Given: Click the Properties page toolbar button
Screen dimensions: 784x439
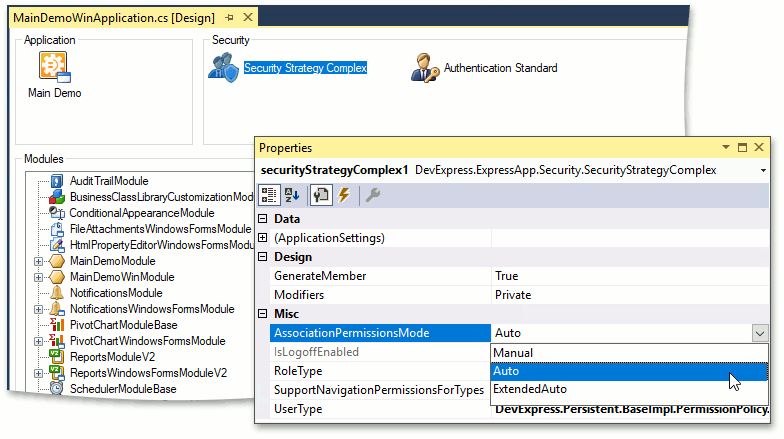Looking at the screenshot, I should [321, 195].
